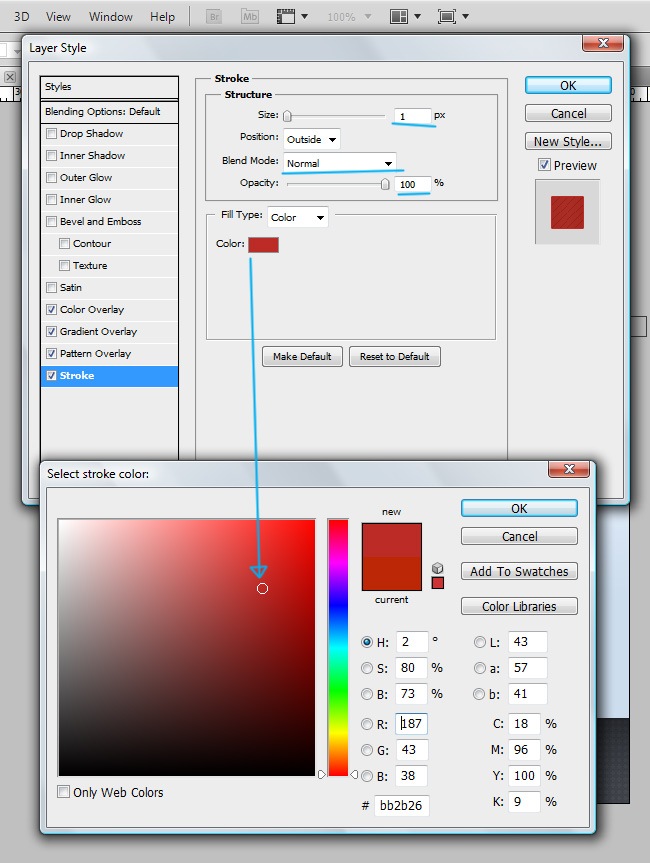Open the Fill Type dropdown
Screen dimensions: 650x863
coord(297,217)
